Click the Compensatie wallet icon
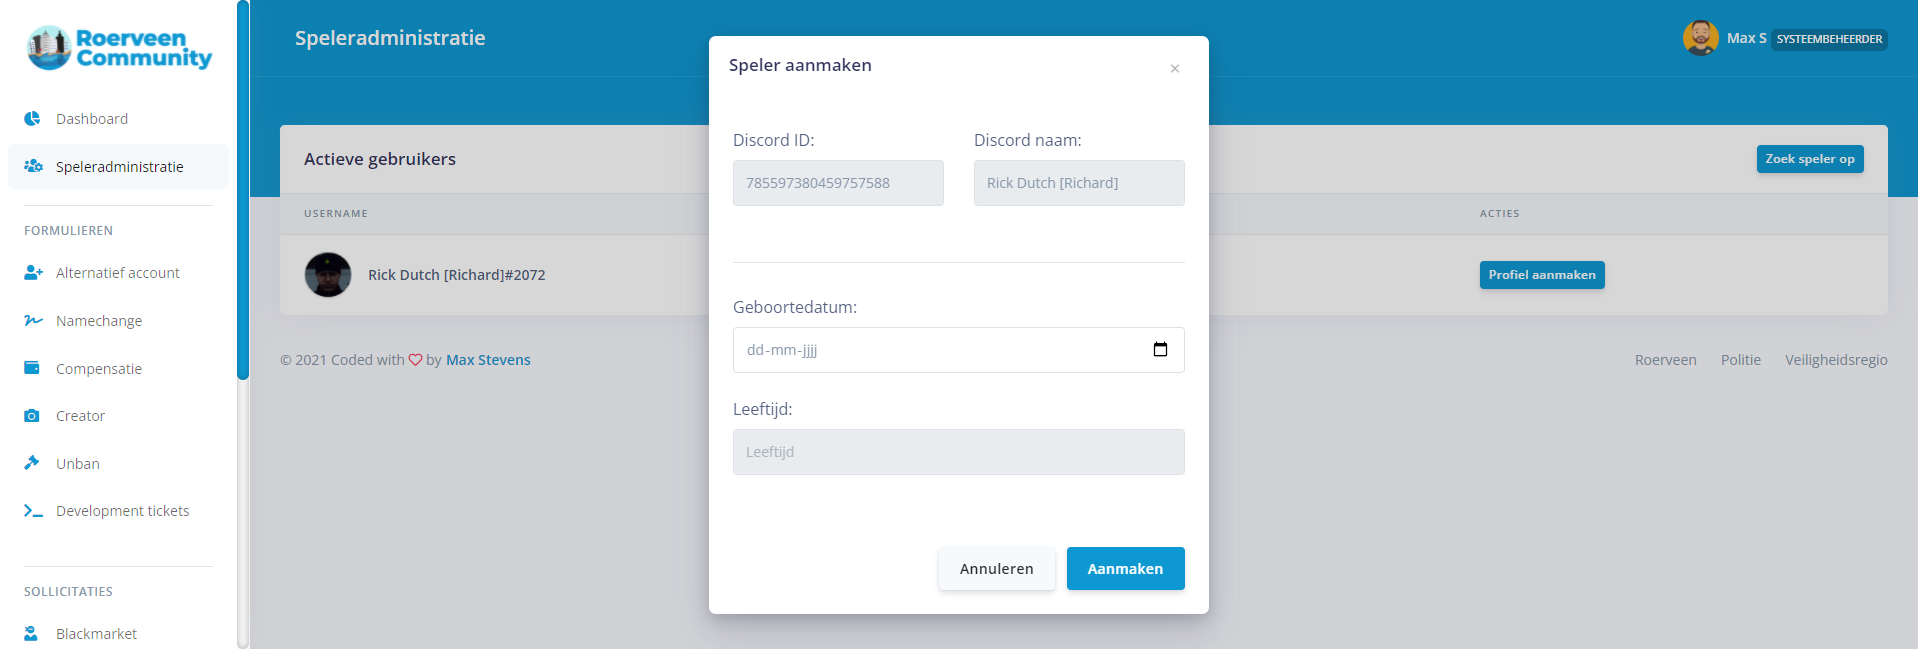 pos(32,367)
